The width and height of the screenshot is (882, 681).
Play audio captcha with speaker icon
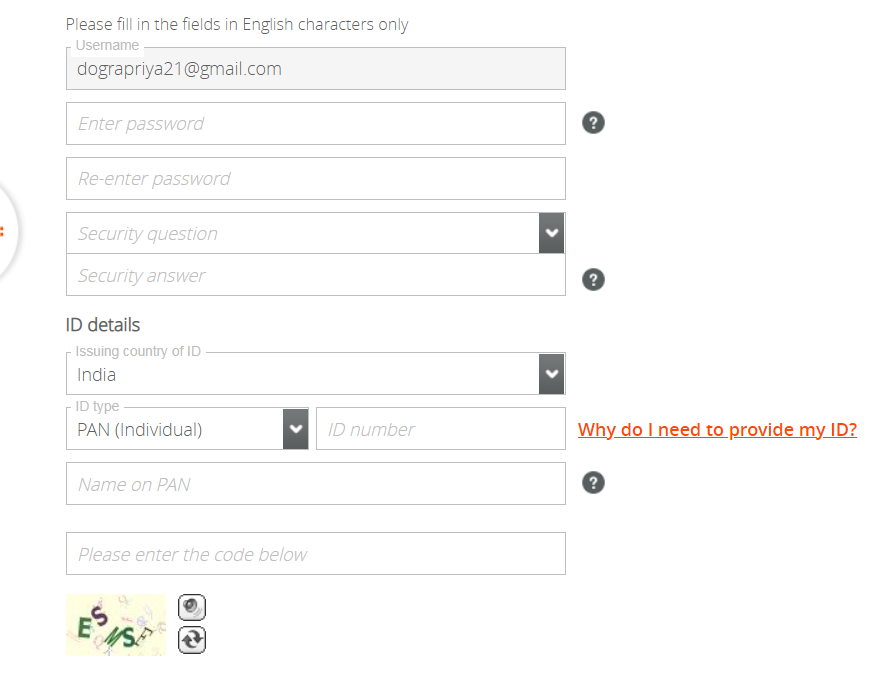click(x=192, y=607)
